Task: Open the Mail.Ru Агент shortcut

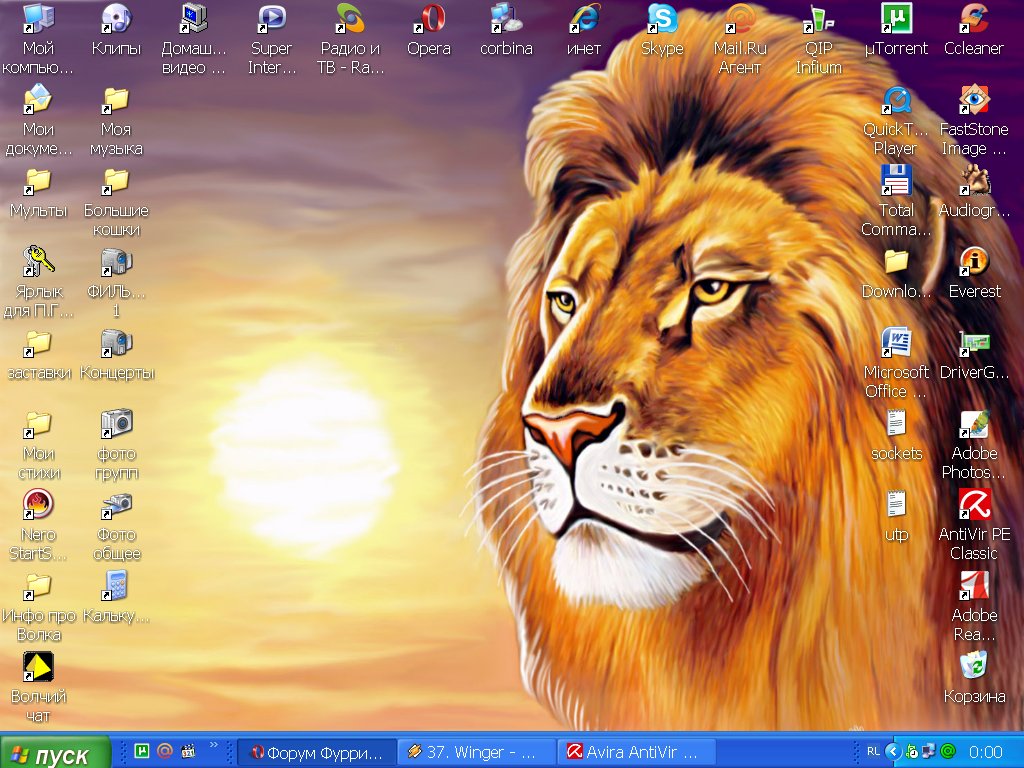Action: pyautogui.click(x=740, y=18)
